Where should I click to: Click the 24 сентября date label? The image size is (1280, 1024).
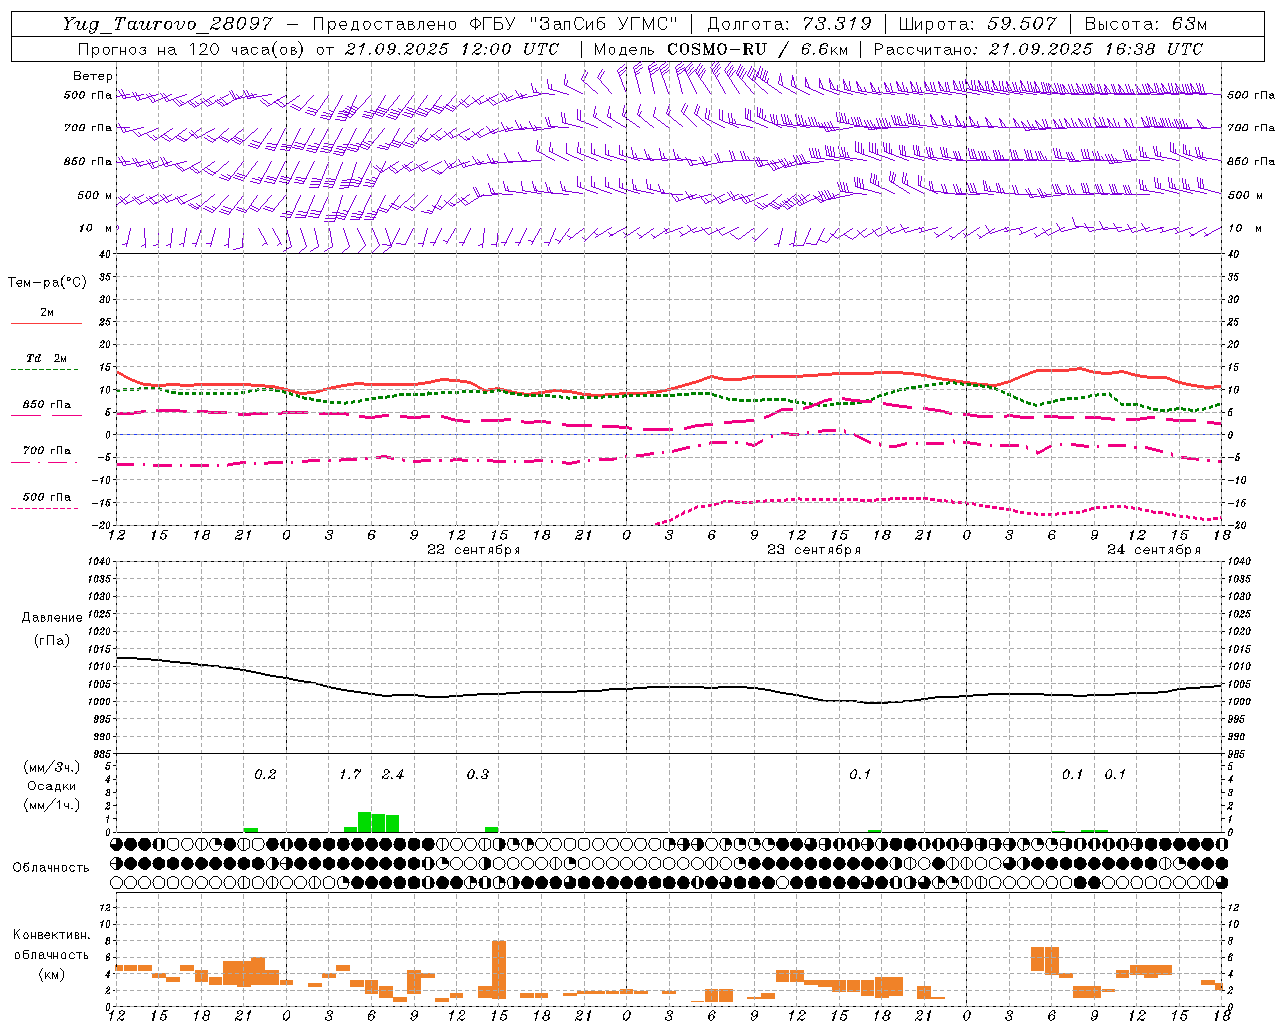click(x=1154, y=550)
